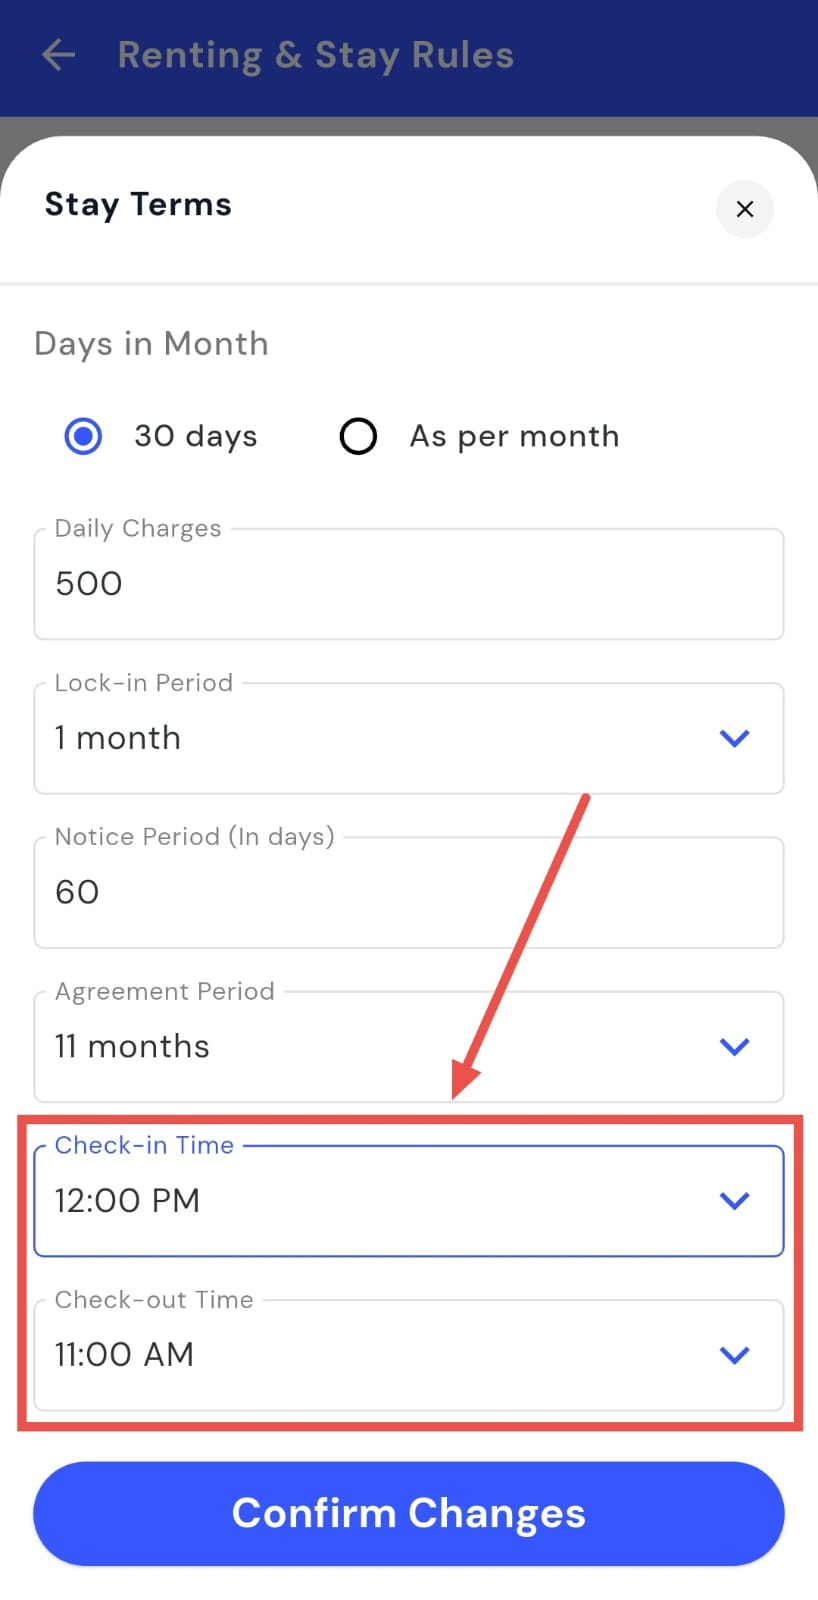Click the Stay Terms heading
This screenshot has width=818, height=1600.
click(x=138, y=204)
